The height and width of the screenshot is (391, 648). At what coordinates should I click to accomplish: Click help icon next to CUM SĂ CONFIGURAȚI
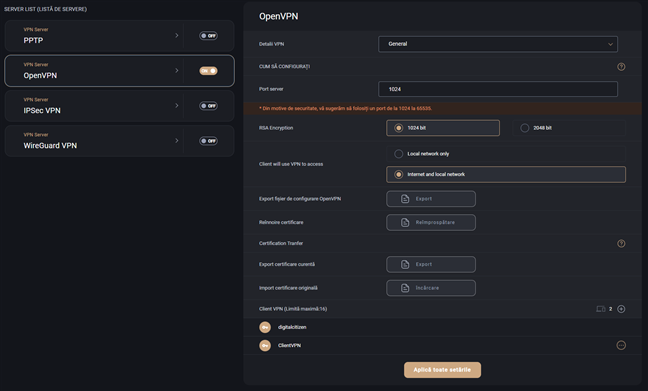click(621, 67)
